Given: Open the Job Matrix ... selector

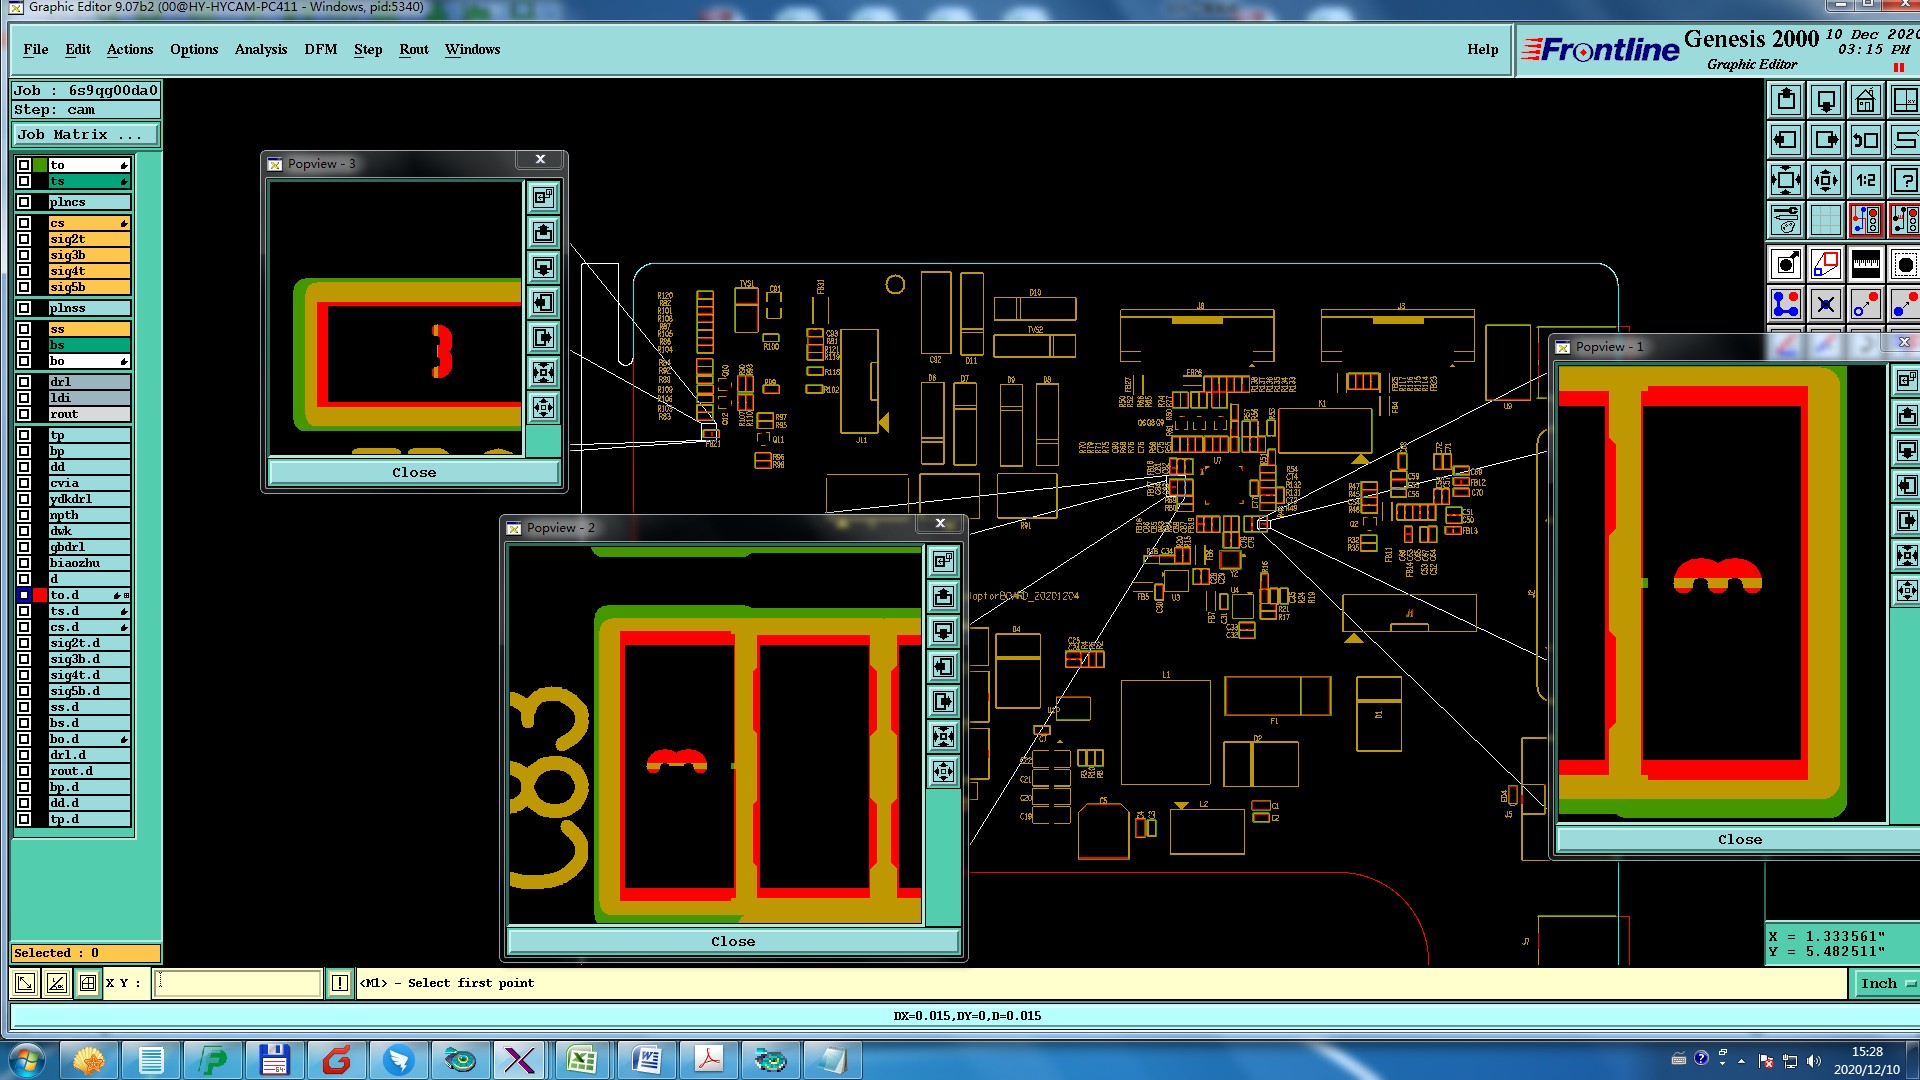Looking at the screenshot, I should click(85, 134).
